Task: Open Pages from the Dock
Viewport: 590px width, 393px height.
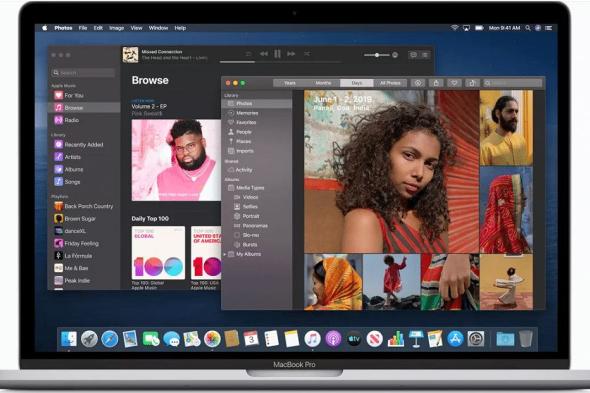Action: 435,339
